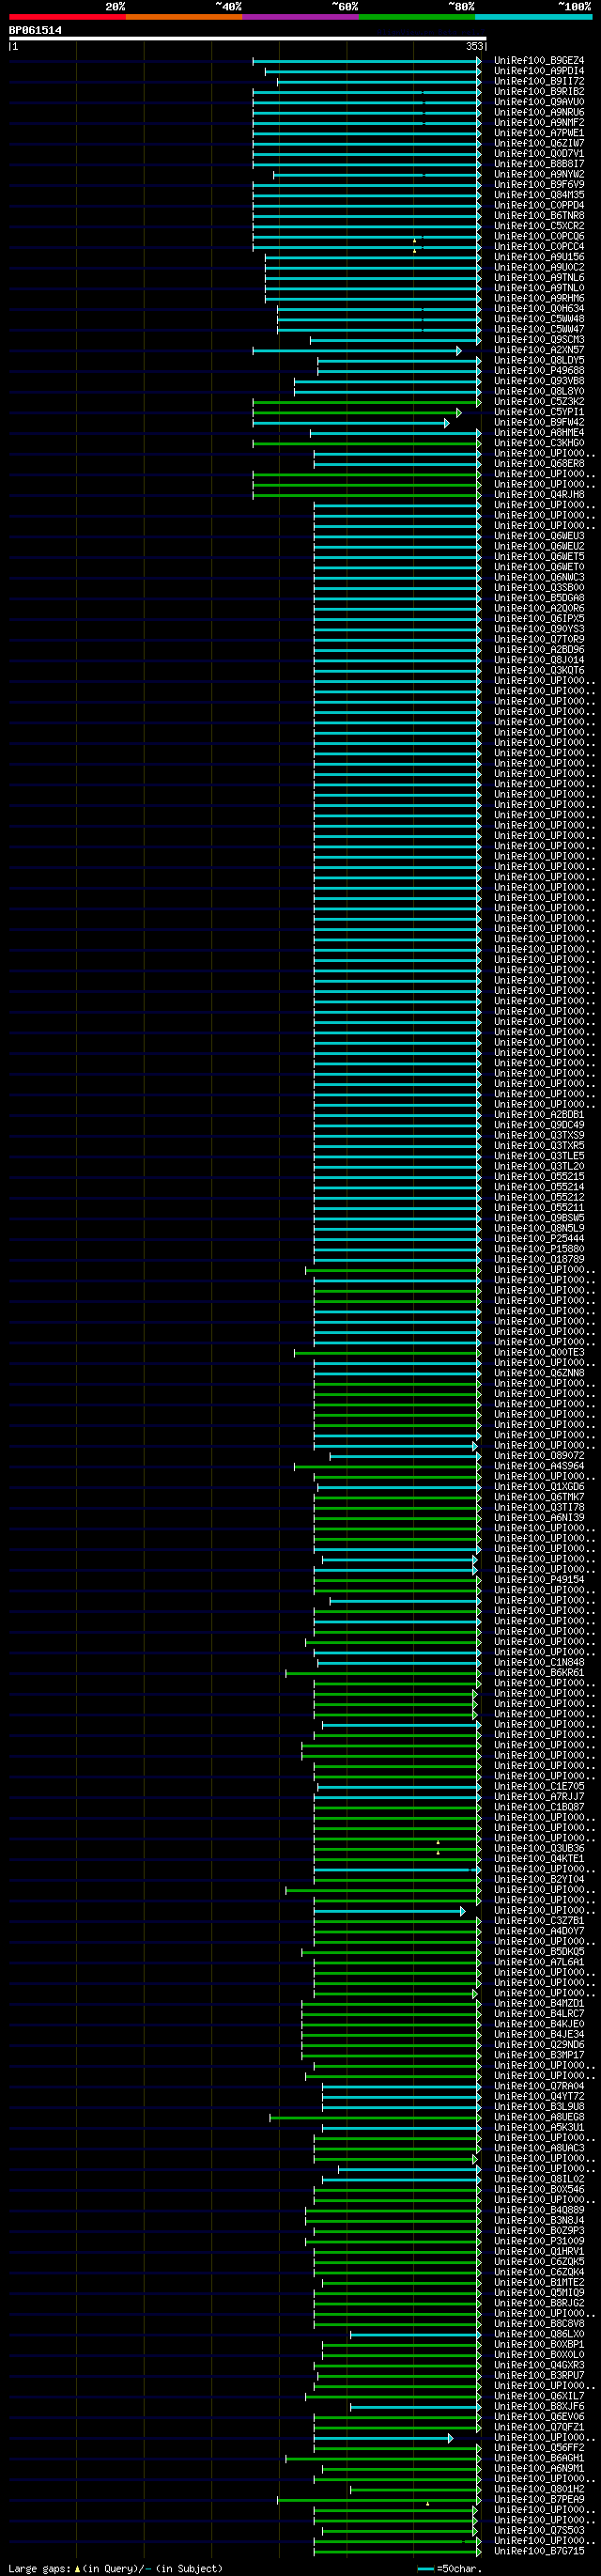601x2576 pixels.
Task: Select the BP061514 query sequence label
Action: (35, 30)
